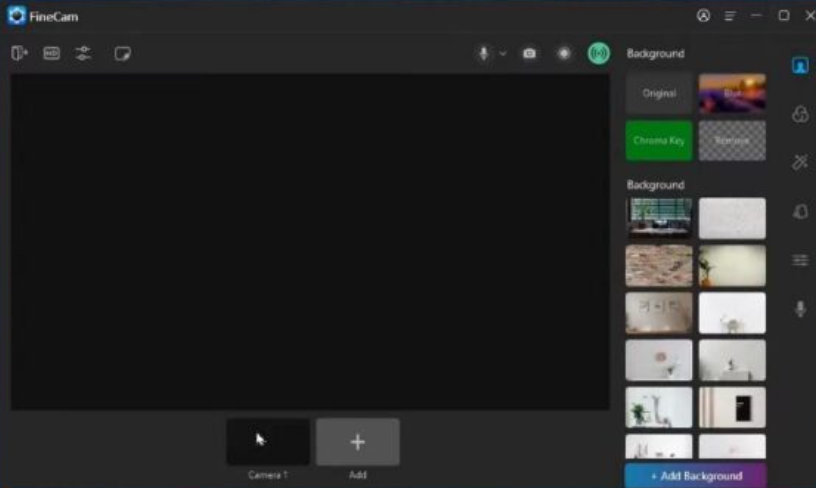The width and height of the screenshot is (816, 488).
Task: Select the Blur background option
Action: coord(732,93)
